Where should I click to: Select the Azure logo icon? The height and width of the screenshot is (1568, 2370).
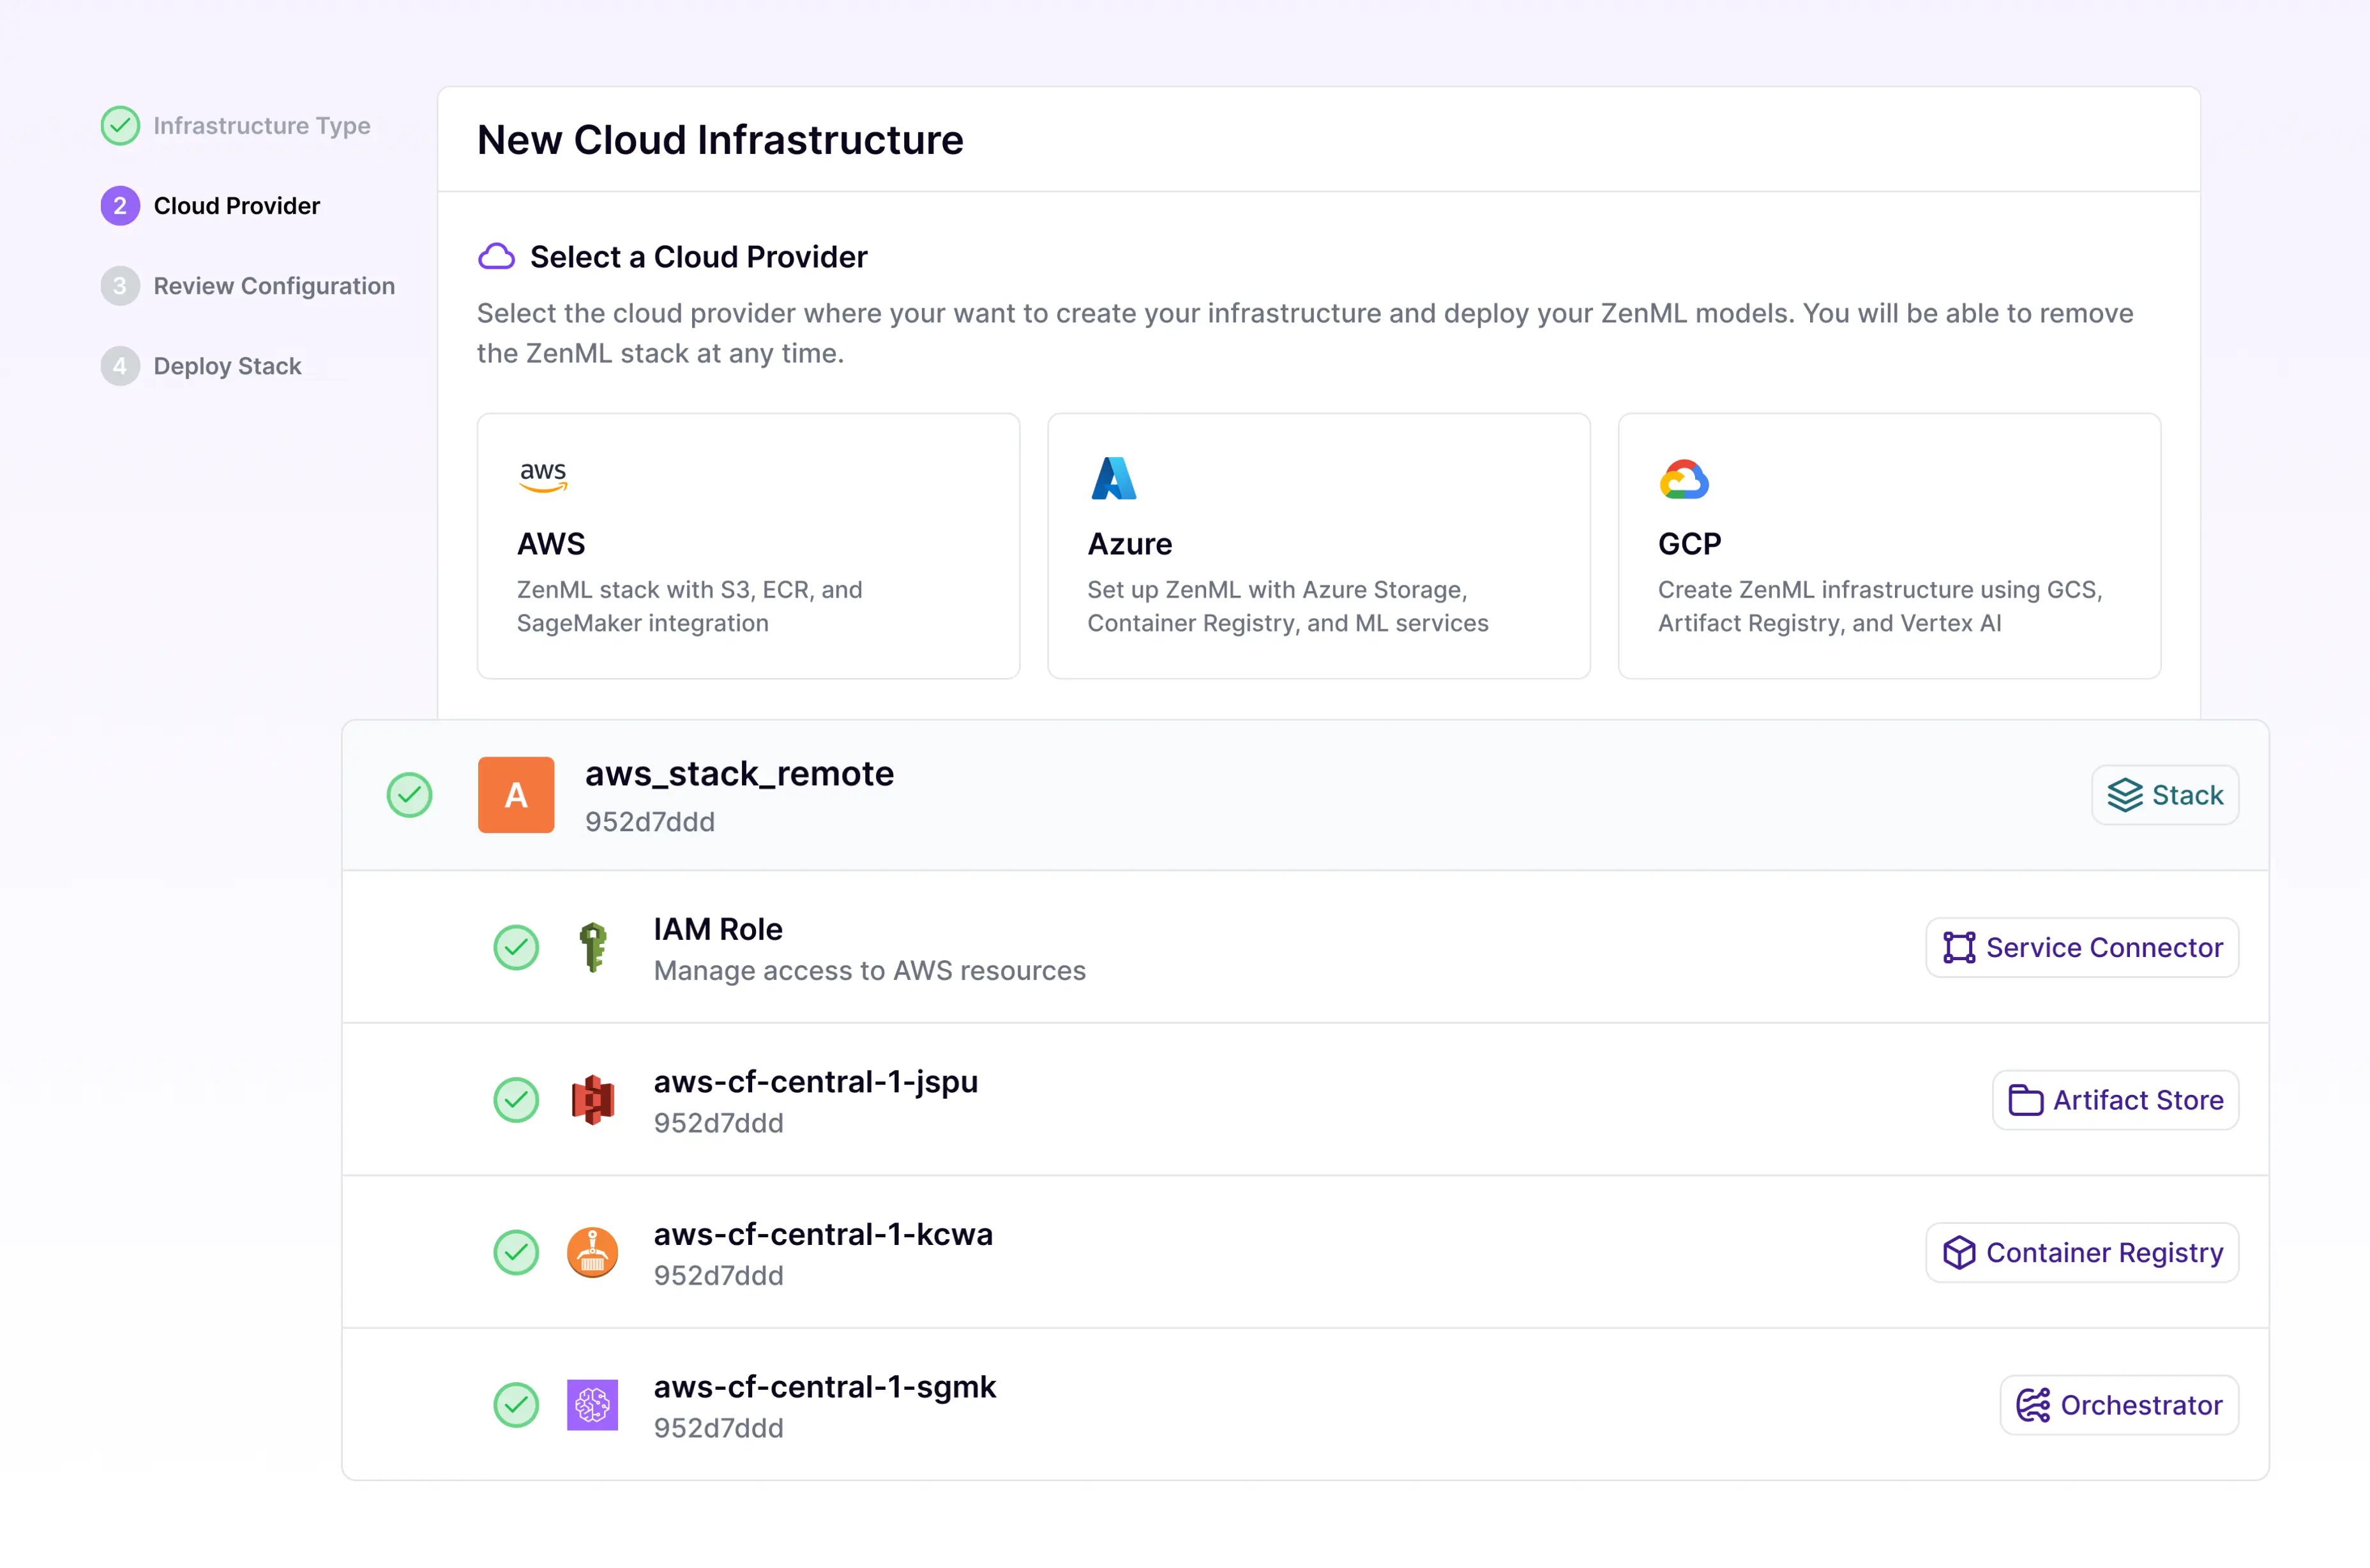1113,478
